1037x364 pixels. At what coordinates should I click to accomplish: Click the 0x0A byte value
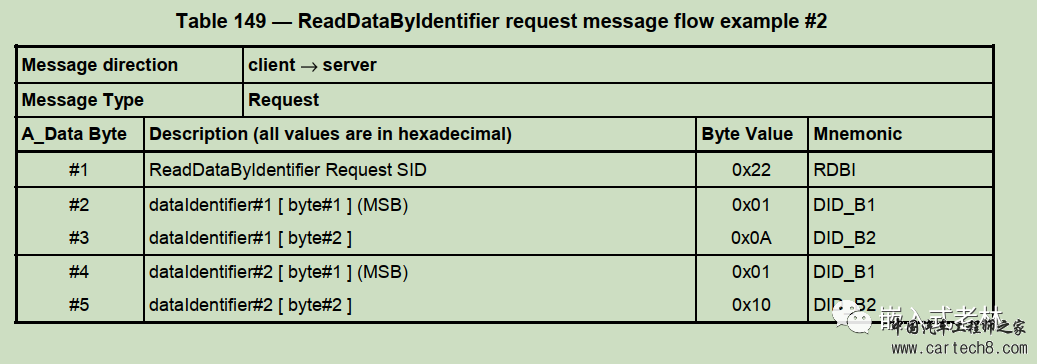[751, 238]
